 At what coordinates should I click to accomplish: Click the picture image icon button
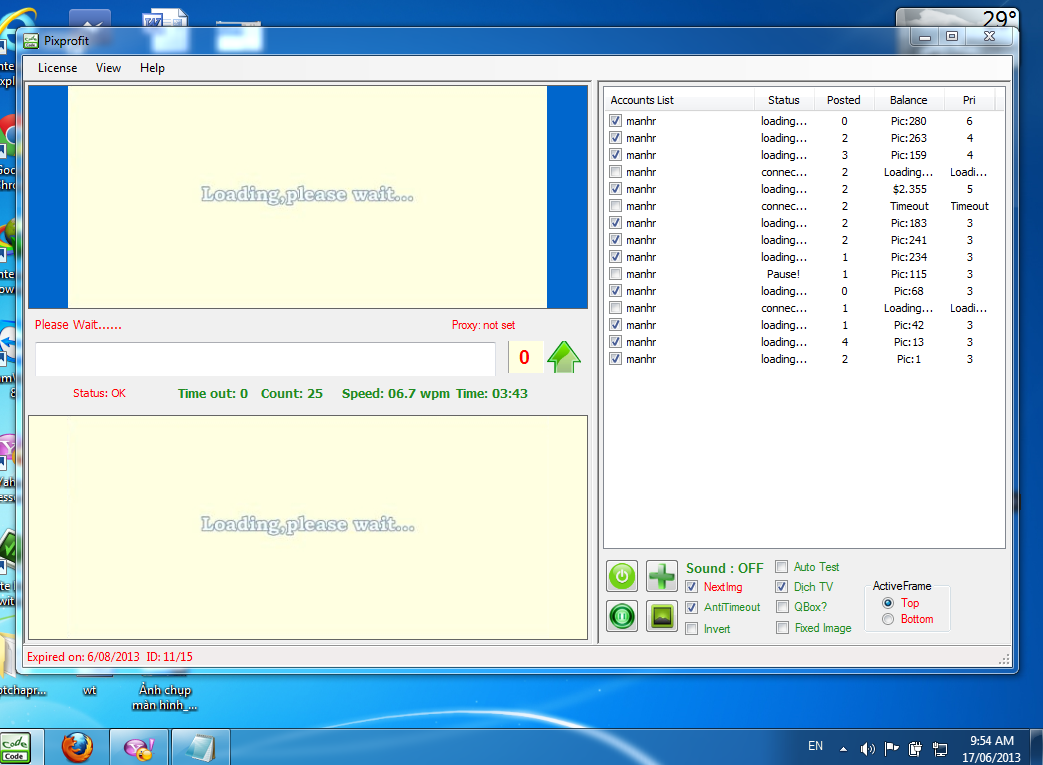[661, 617]
